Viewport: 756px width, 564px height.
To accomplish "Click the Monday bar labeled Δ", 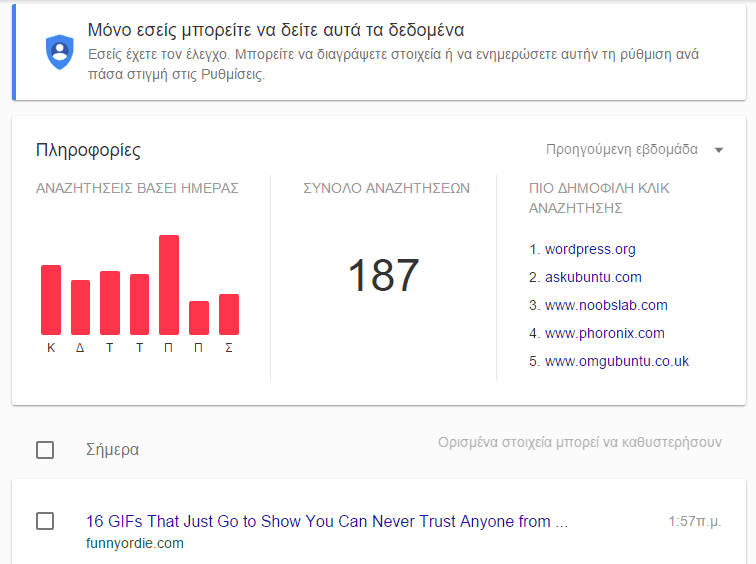I will point(81,307).
